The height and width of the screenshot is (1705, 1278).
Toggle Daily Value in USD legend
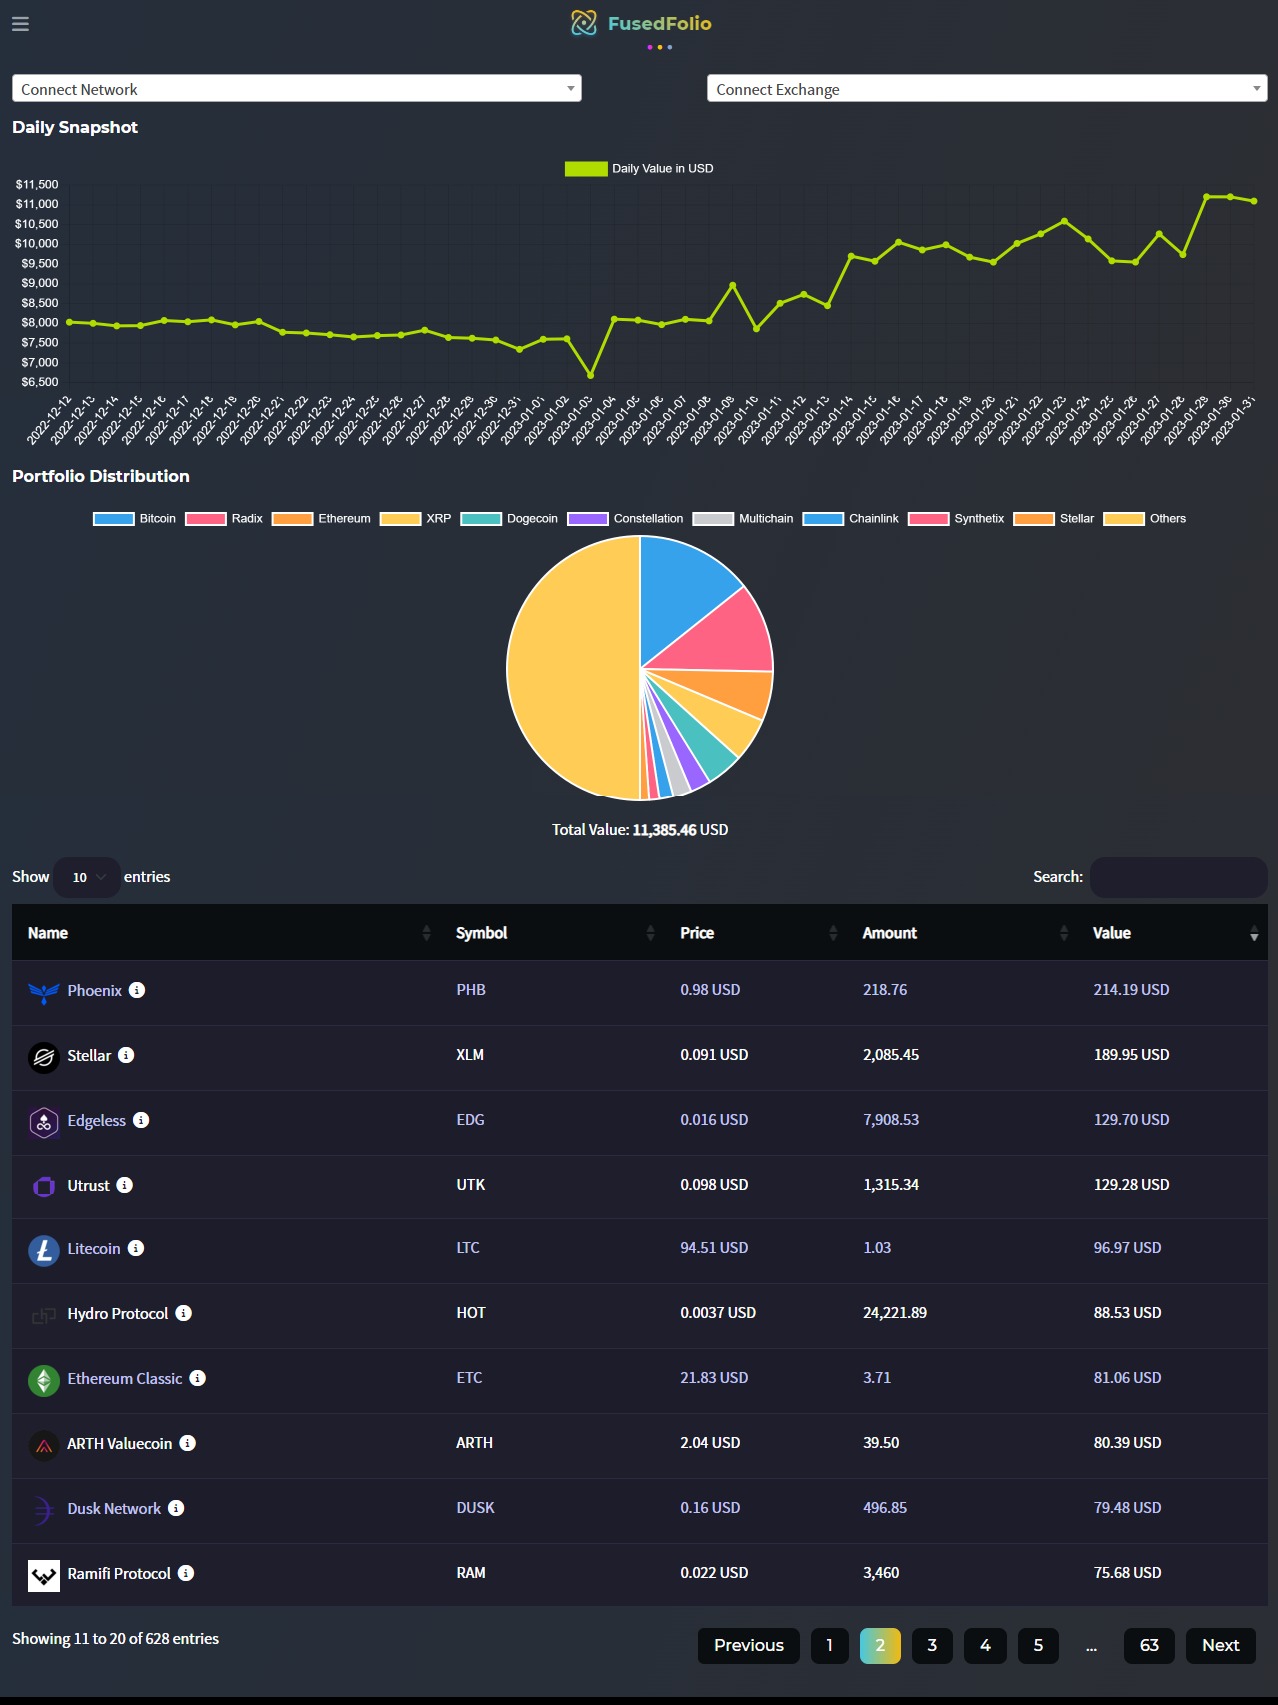point(639,168)
